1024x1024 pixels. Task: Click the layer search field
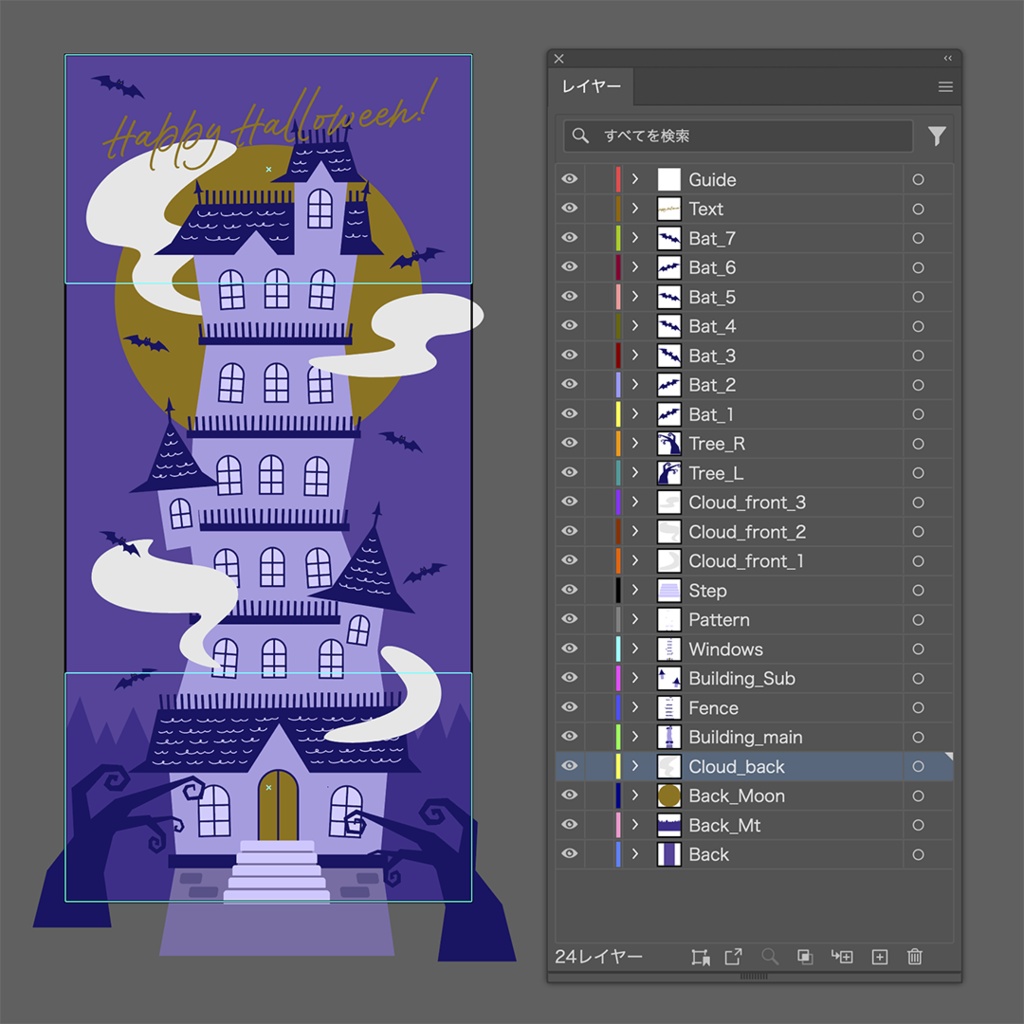tap(738, 136)
